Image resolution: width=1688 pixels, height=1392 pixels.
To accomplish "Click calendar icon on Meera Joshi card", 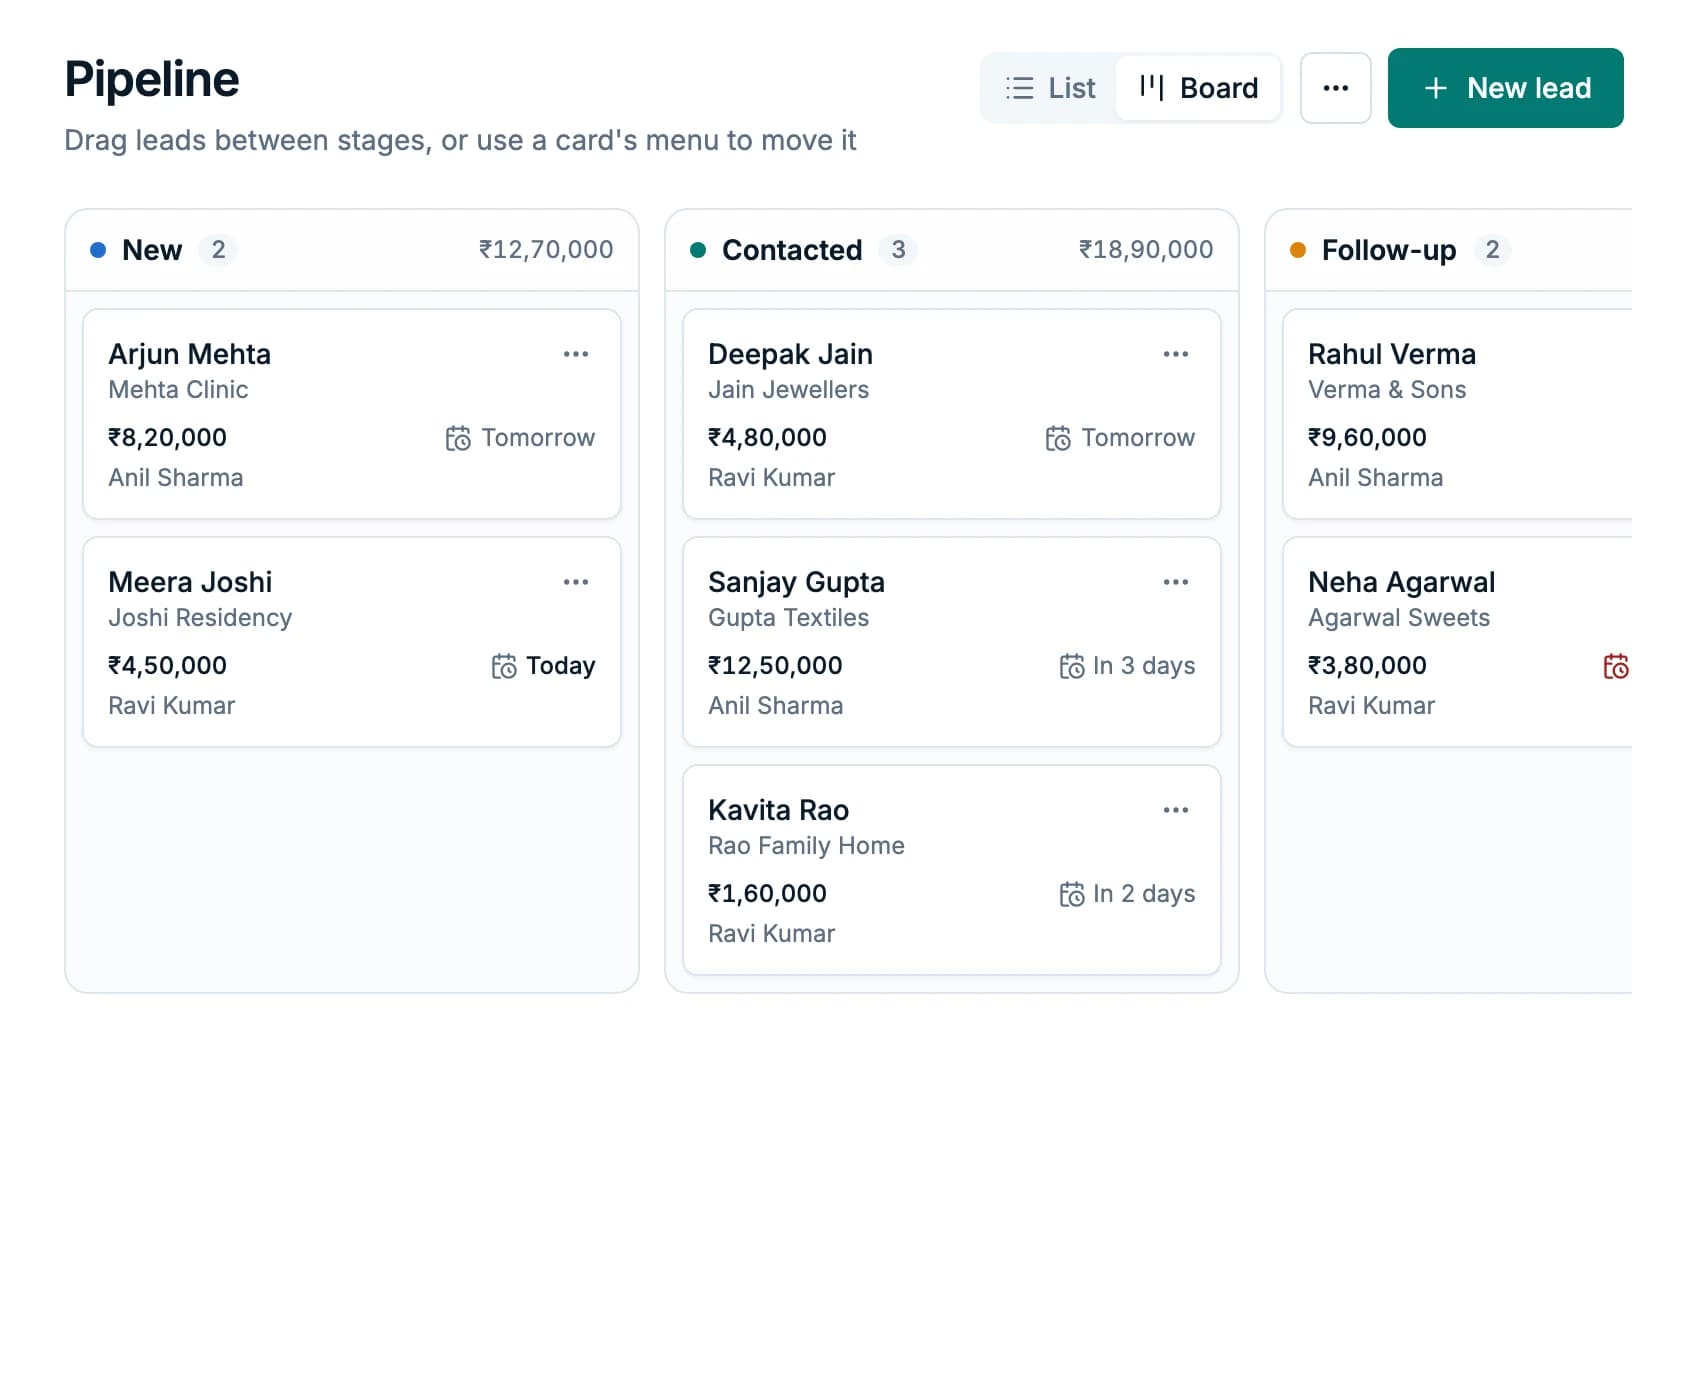I will tap(504, 666).
